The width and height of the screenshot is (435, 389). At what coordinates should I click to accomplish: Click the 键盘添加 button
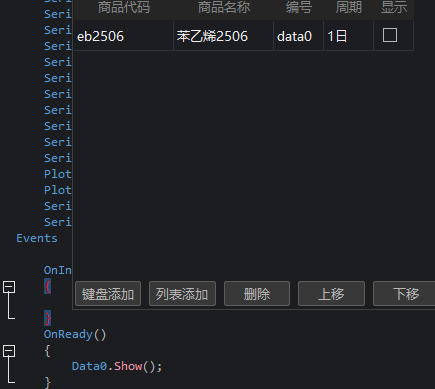tap(108, 294)
